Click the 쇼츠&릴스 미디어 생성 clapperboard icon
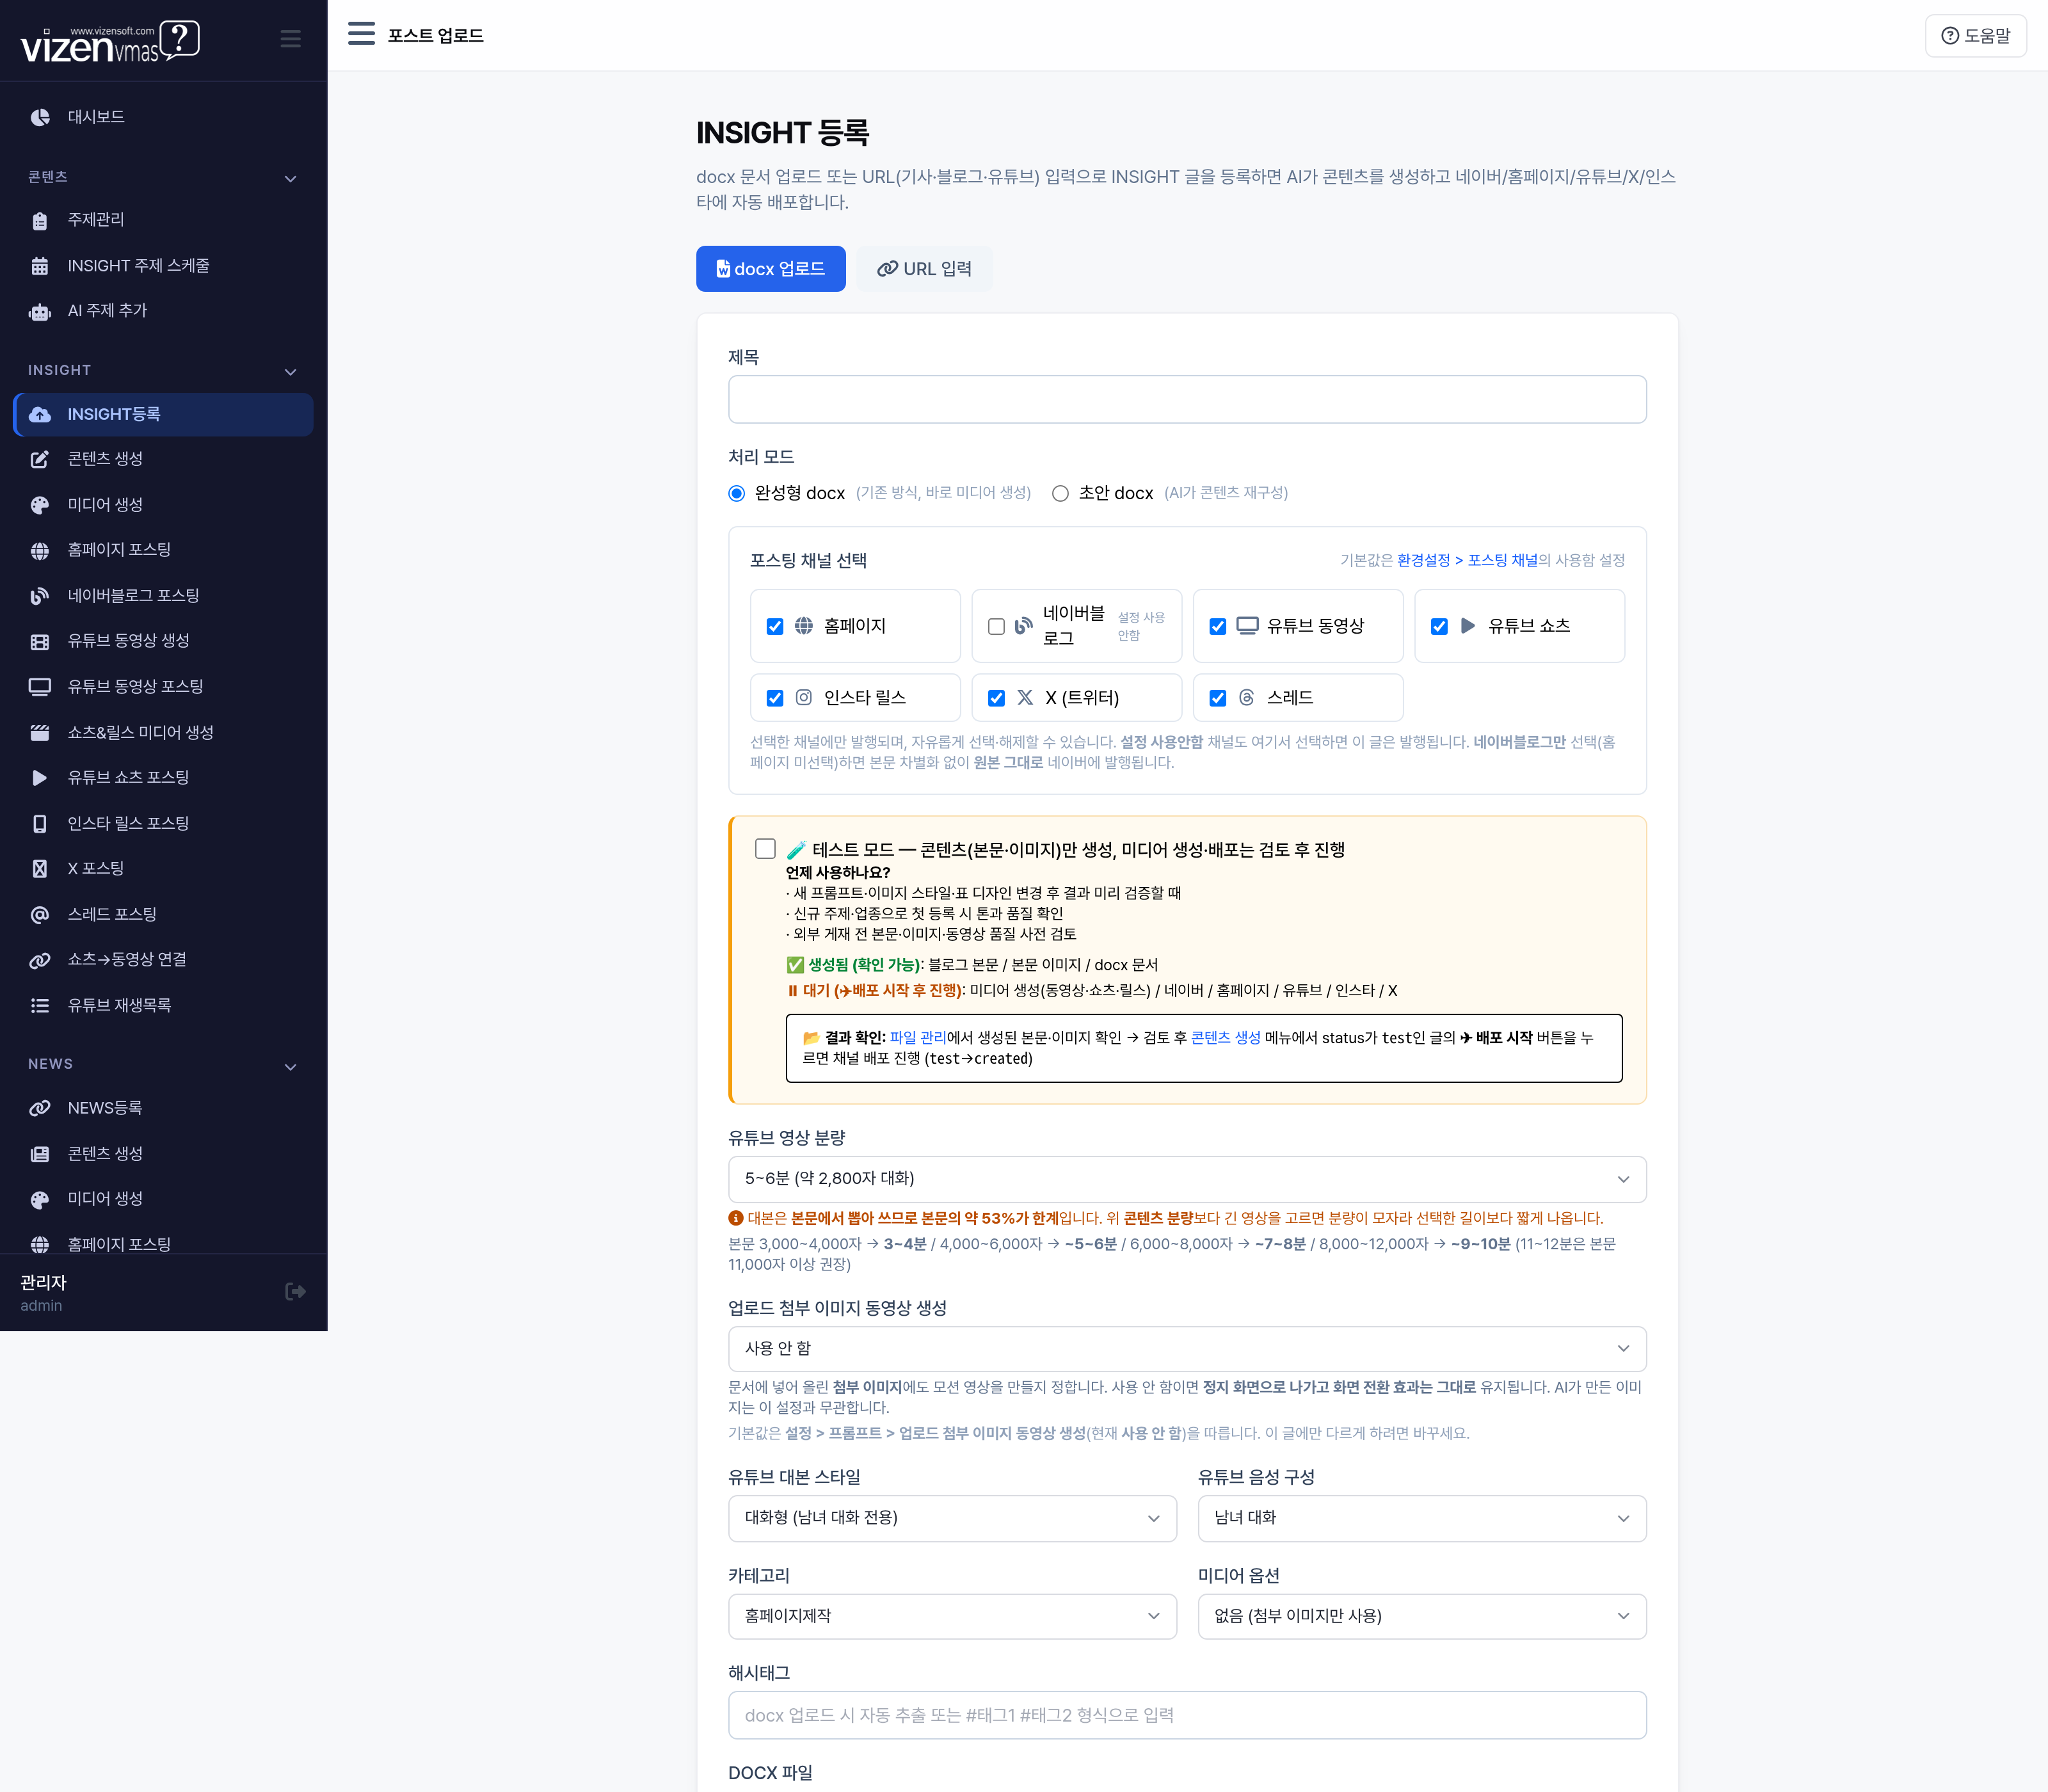 click(x=40, y=733)
